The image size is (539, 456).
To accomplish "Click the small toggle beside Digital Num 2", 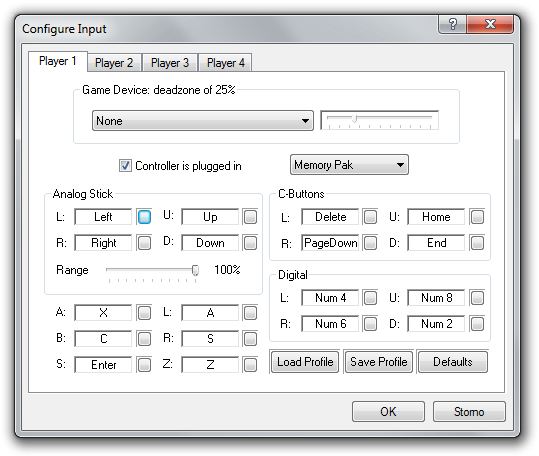I will (477, 324).
